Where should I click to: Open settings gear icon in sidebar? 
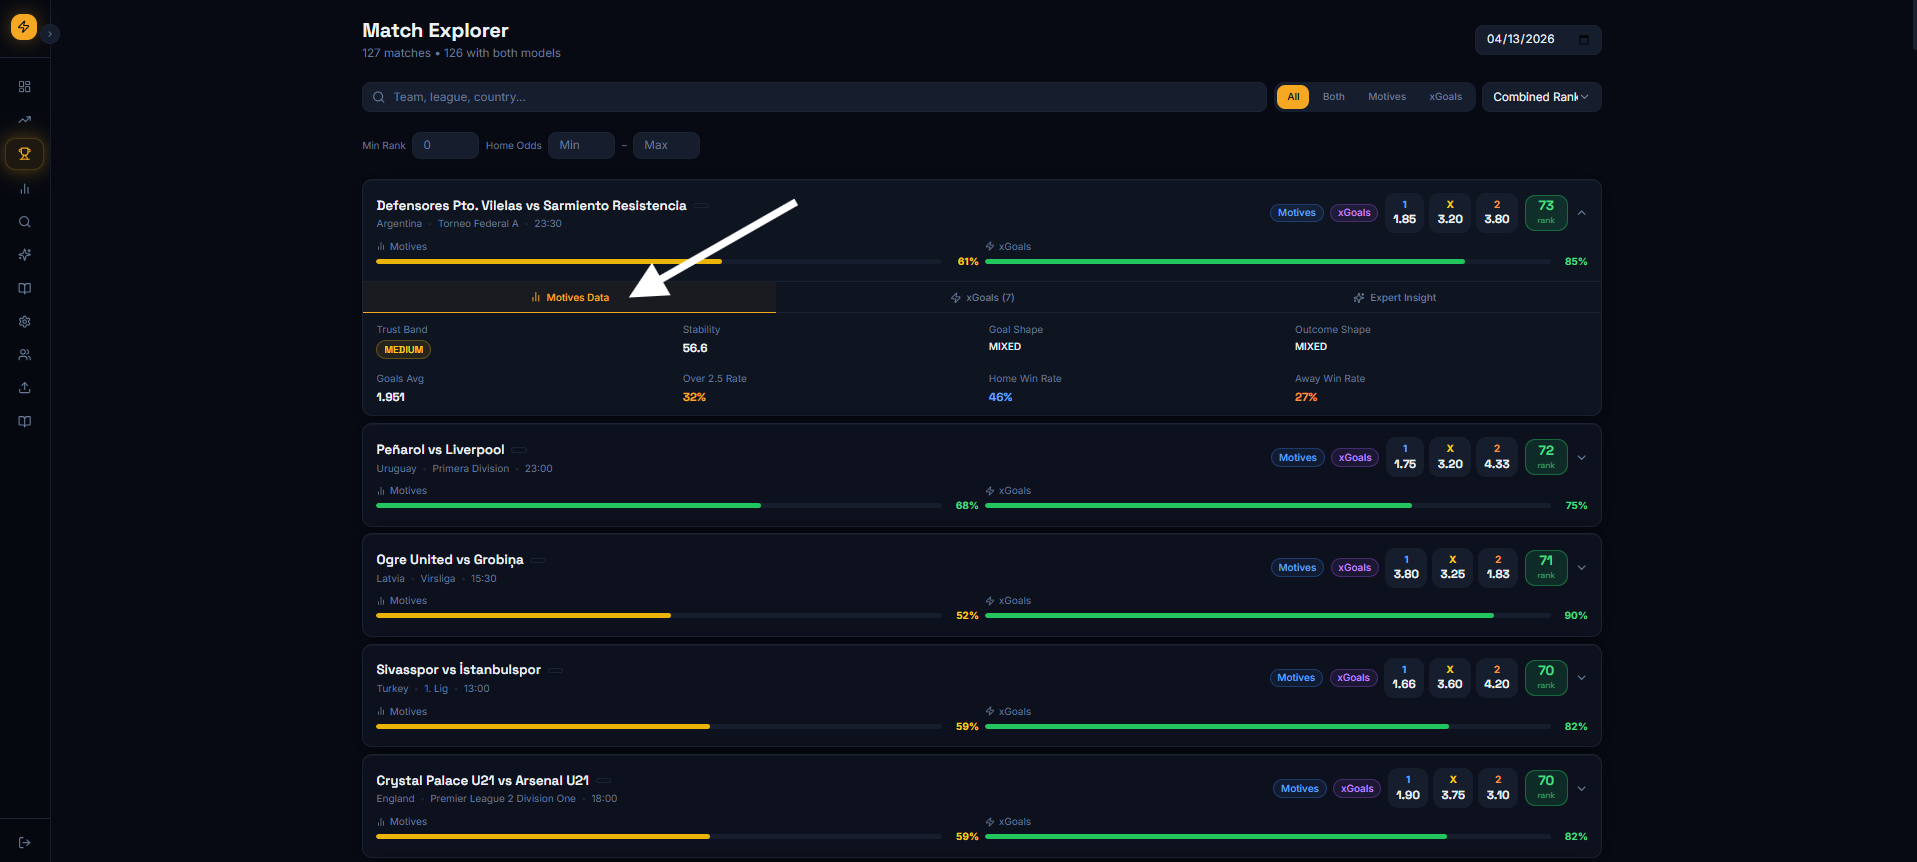25,322
